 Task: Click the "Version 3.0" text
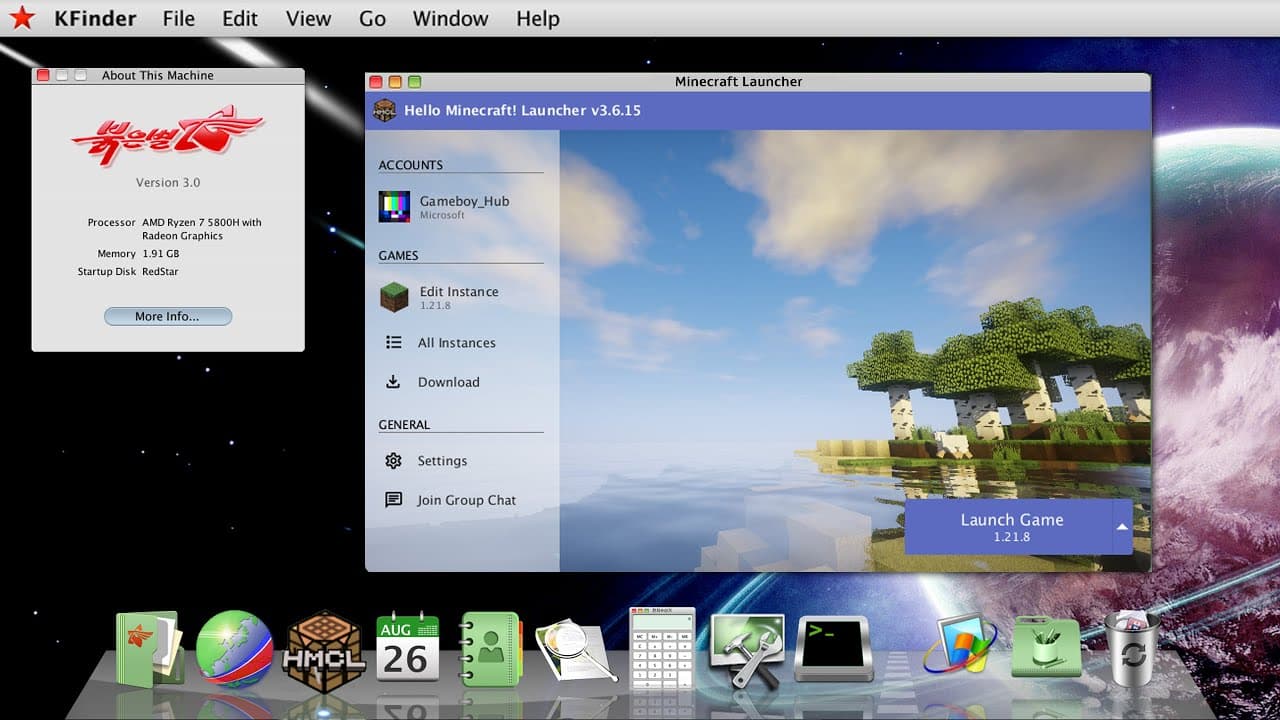coord(168,183)
